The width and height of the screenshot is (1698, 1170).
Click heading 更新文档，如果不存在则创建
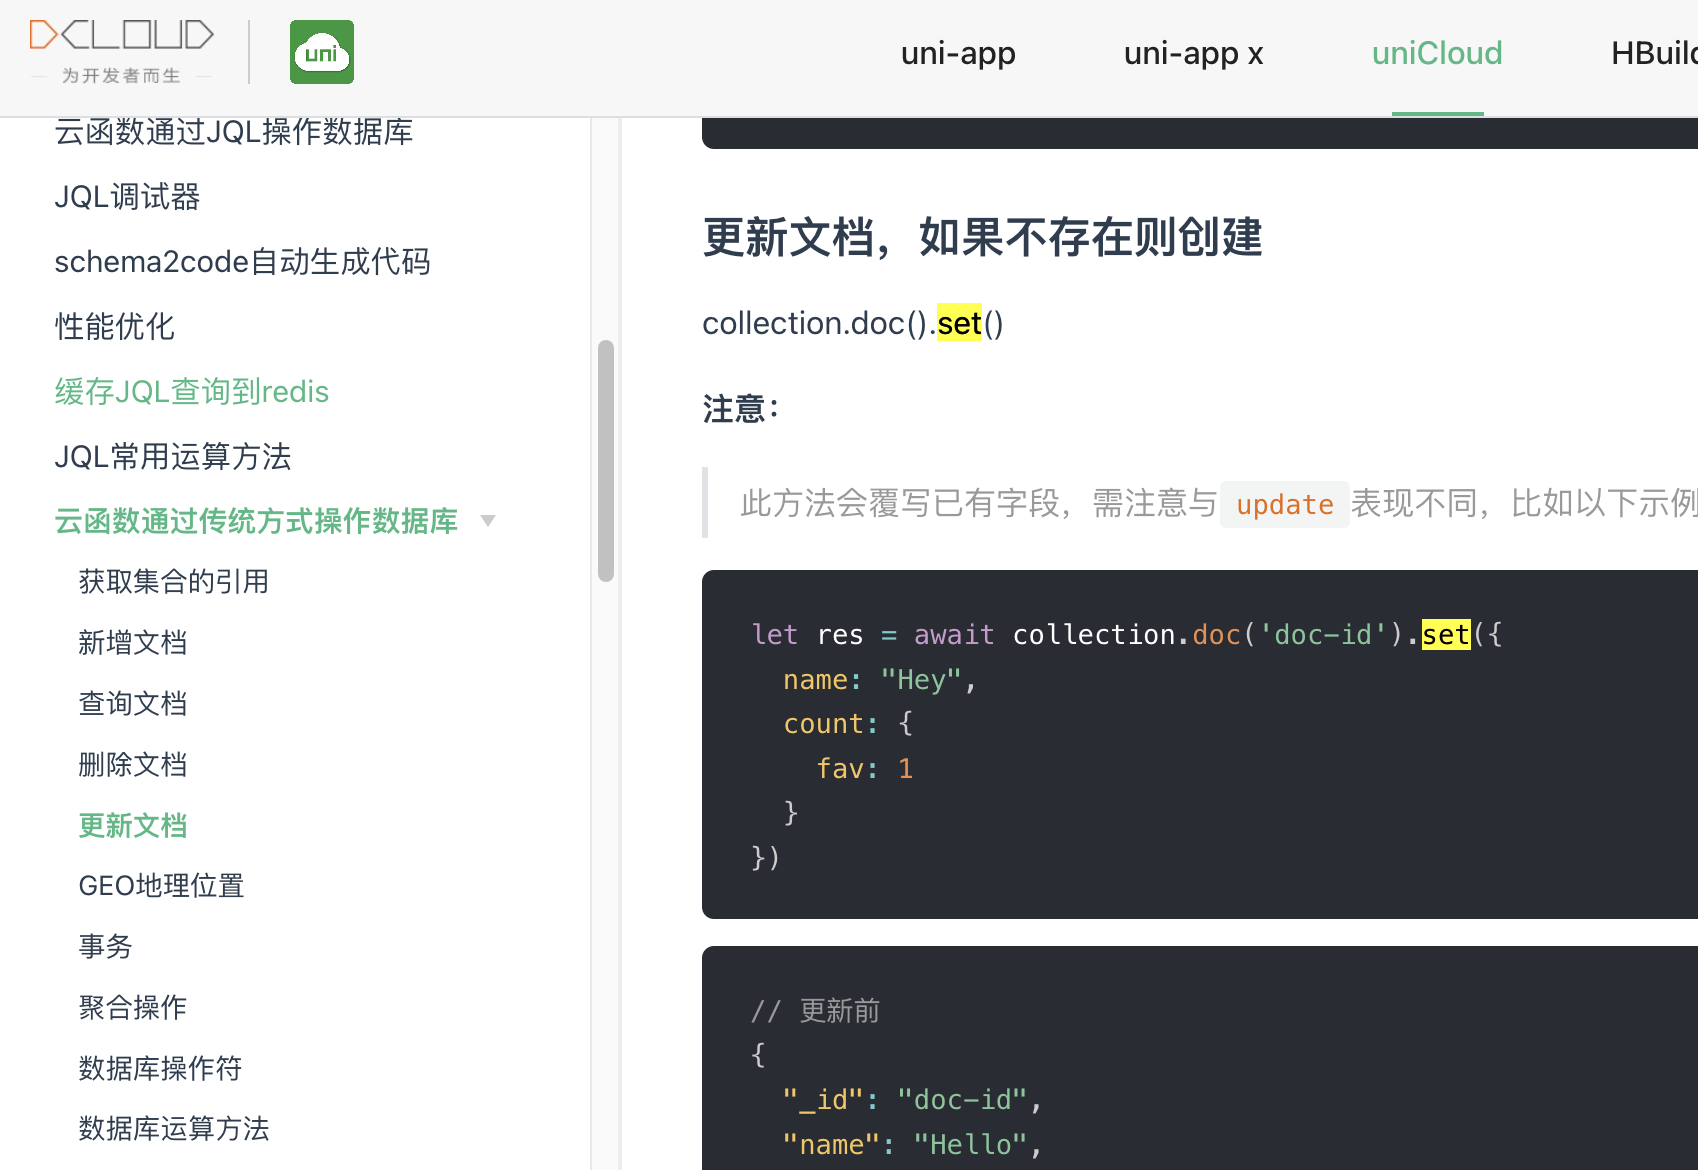click(x=982, y=238)
